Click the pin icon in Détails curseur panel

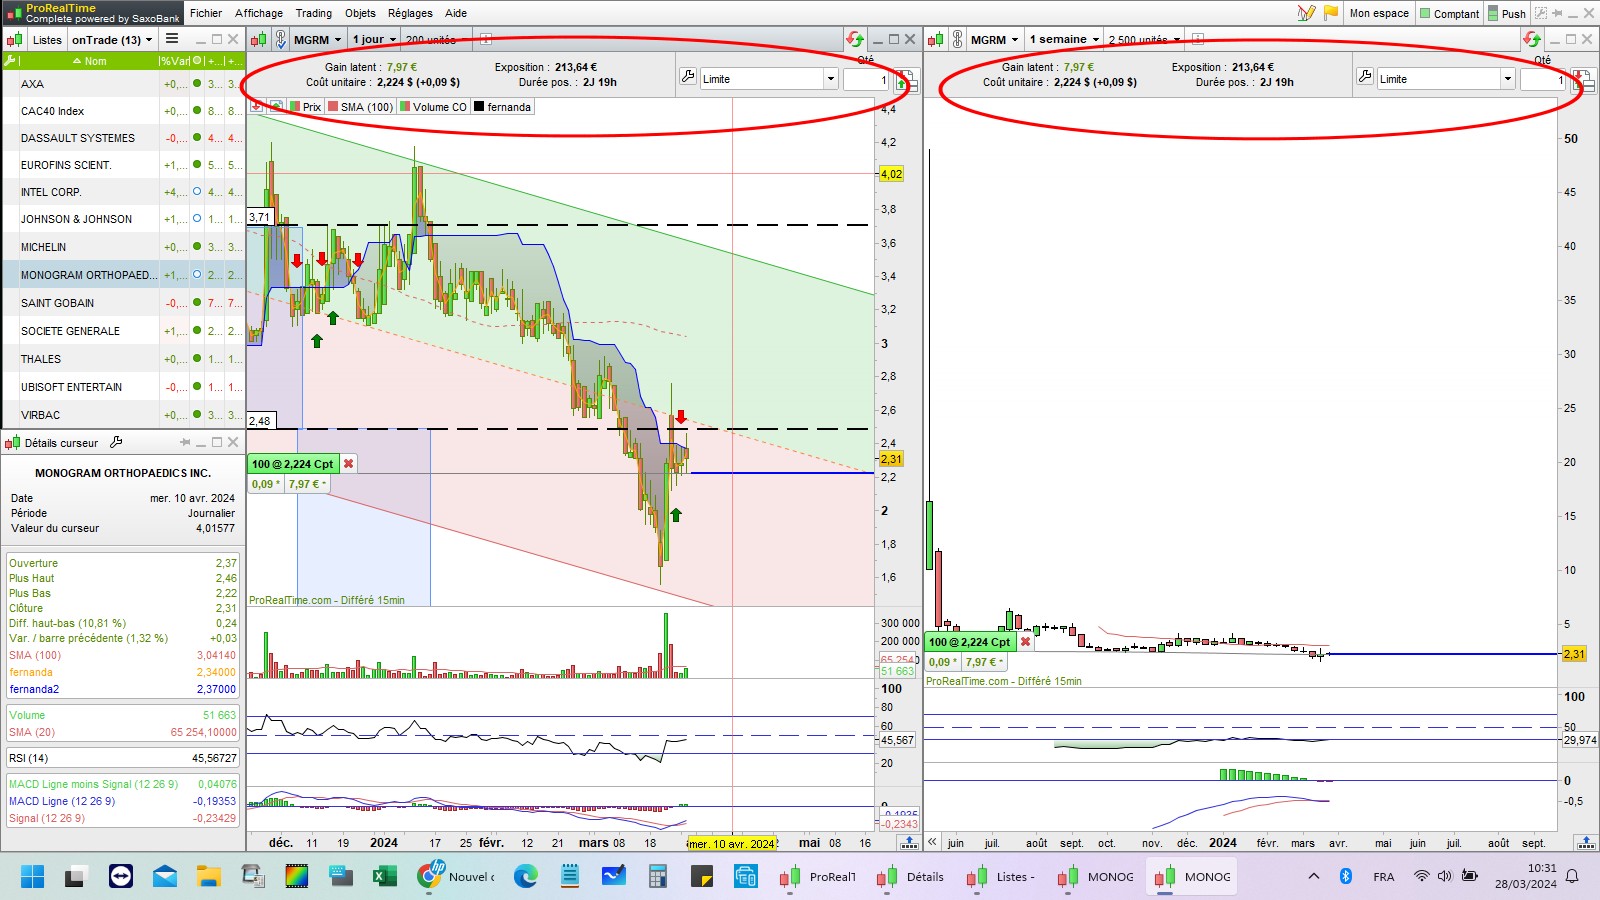[x=185, y=442]
